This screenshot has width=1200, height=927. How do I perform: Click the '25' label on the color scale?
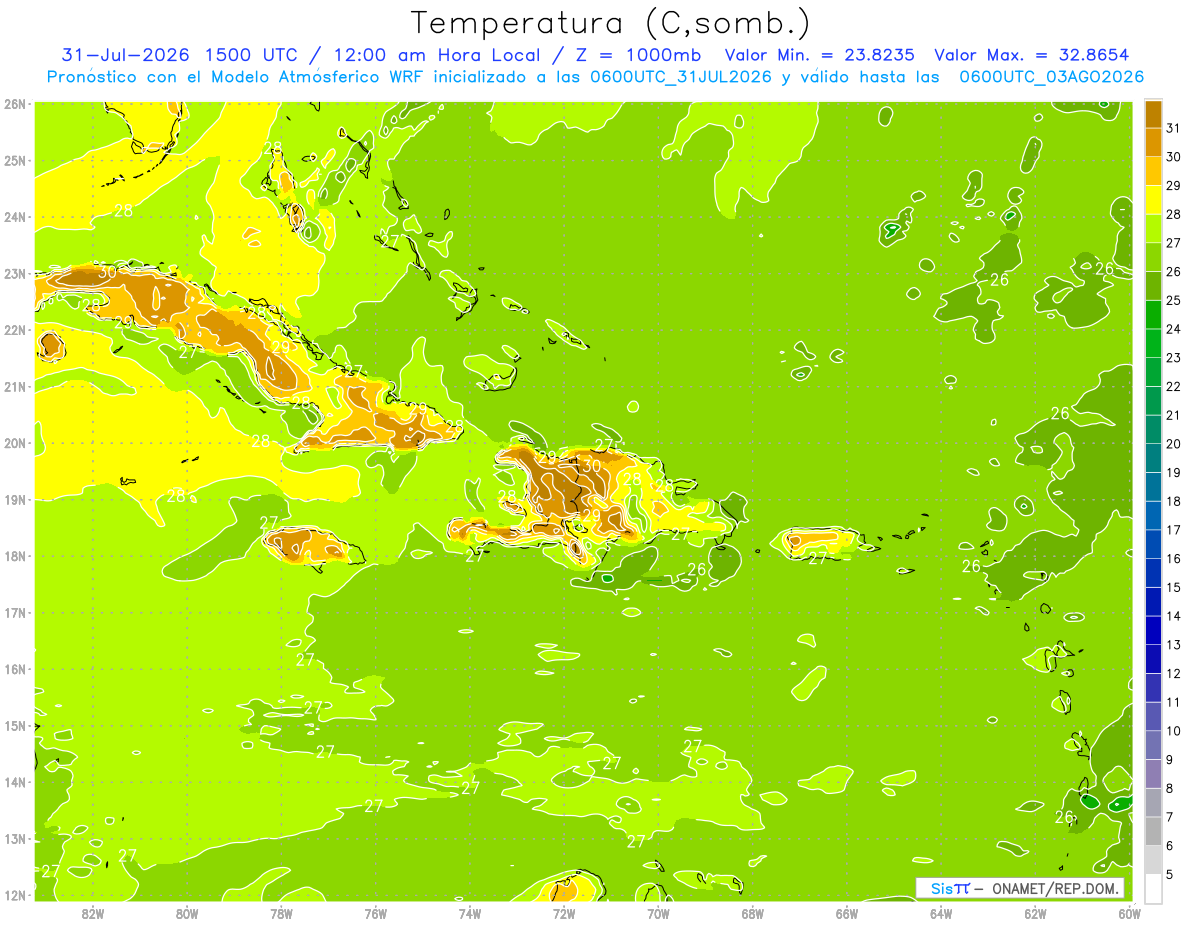tap(1173, 300)
